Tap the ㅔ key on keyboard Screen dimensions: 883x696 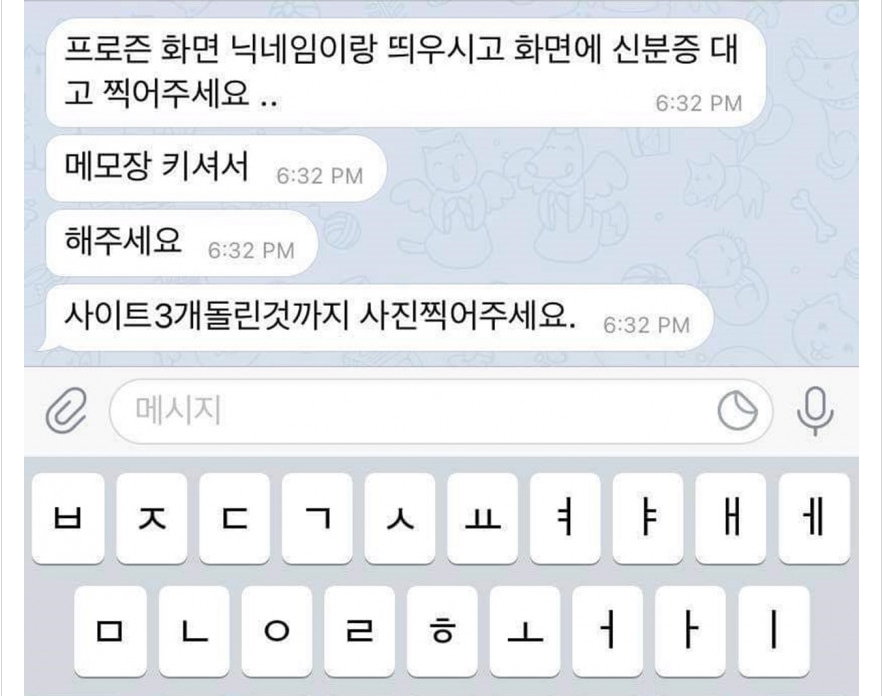coord(814,518)
